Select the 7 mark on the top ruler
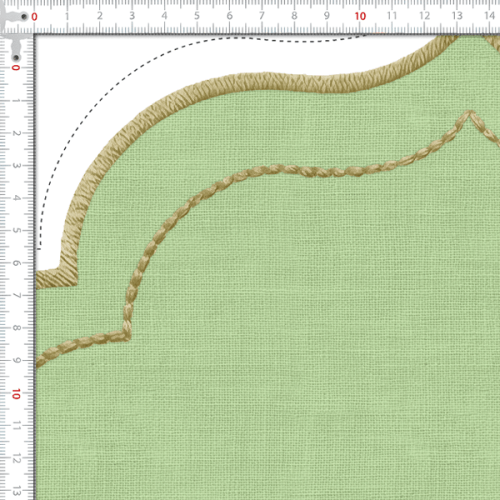Viewport: 500px width, 500px height. 262,16
